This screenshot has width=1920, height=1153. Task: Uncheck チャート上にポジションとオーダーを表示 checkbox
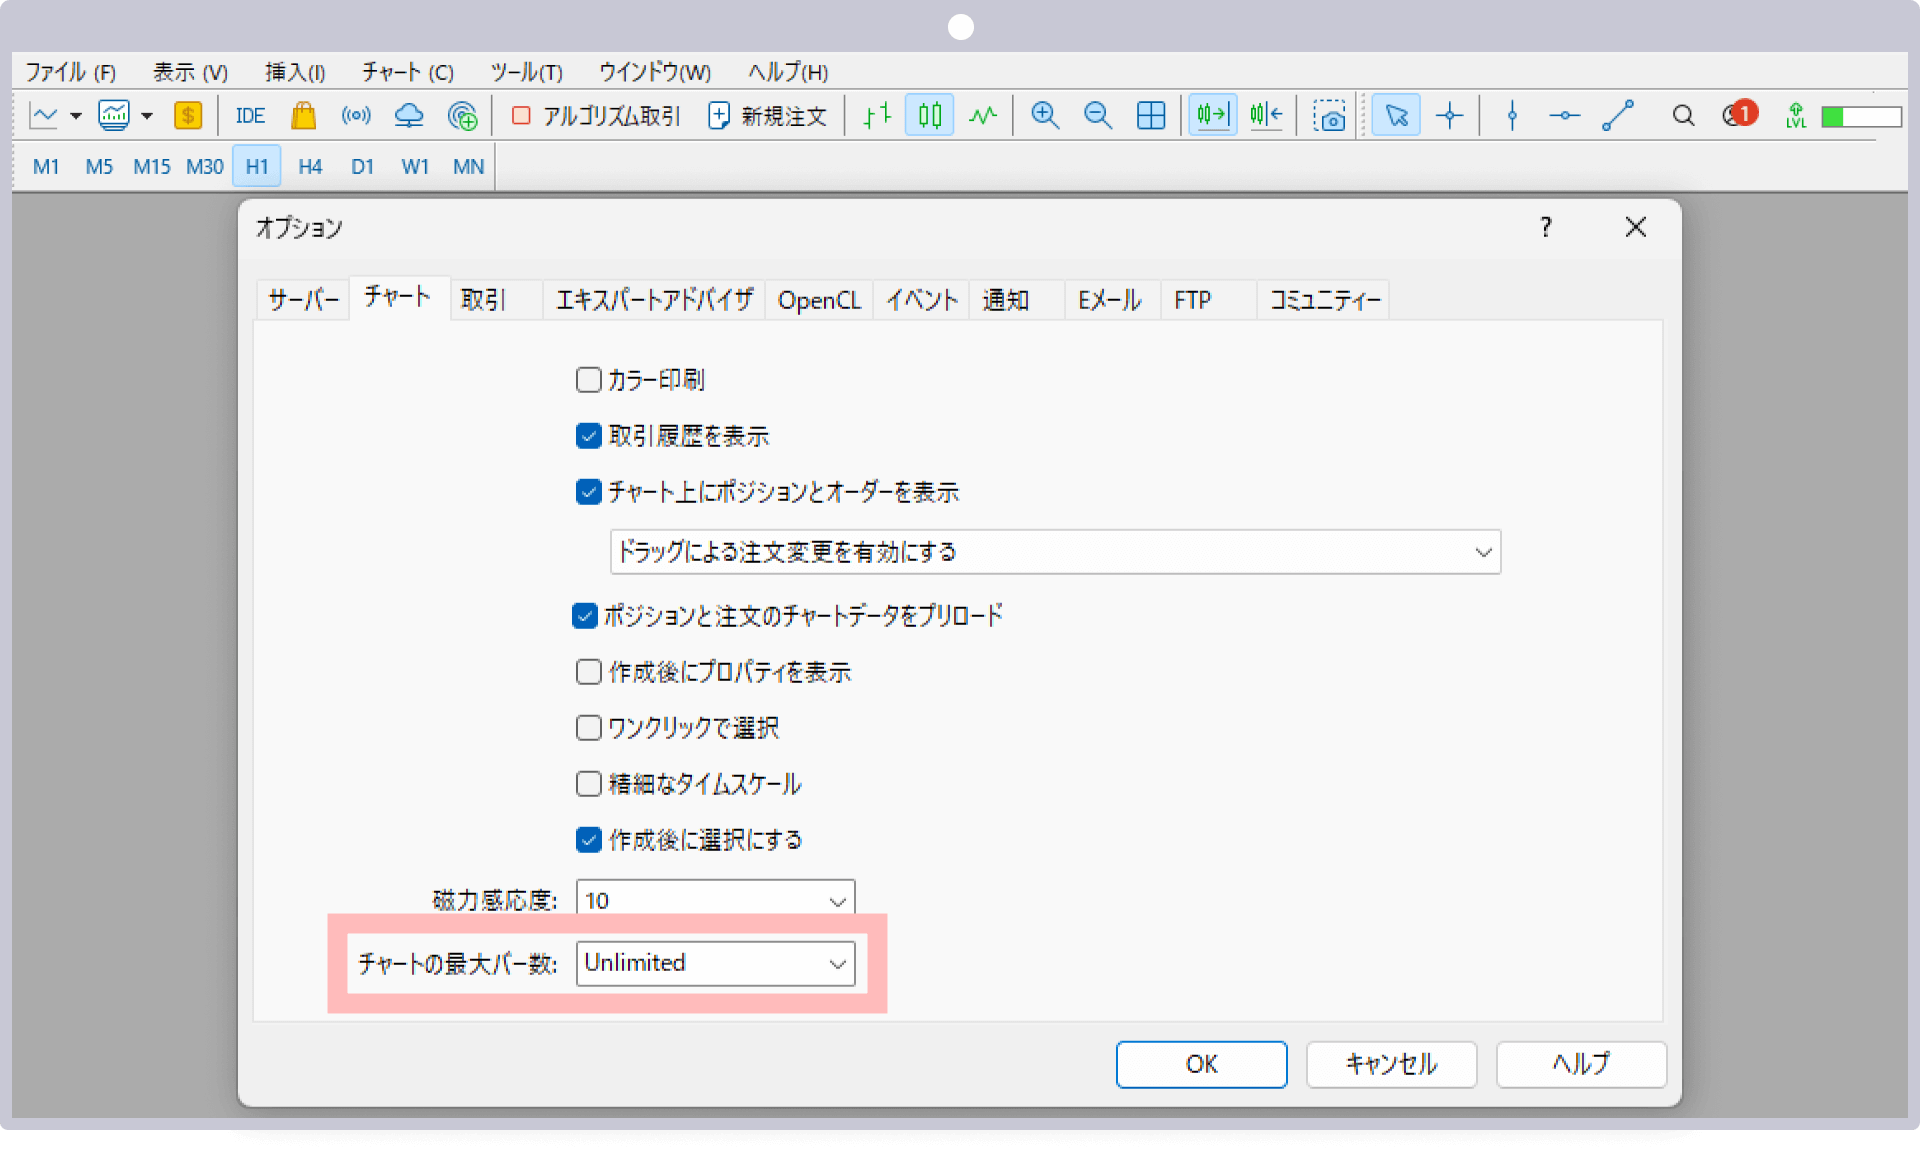point(588,492)
